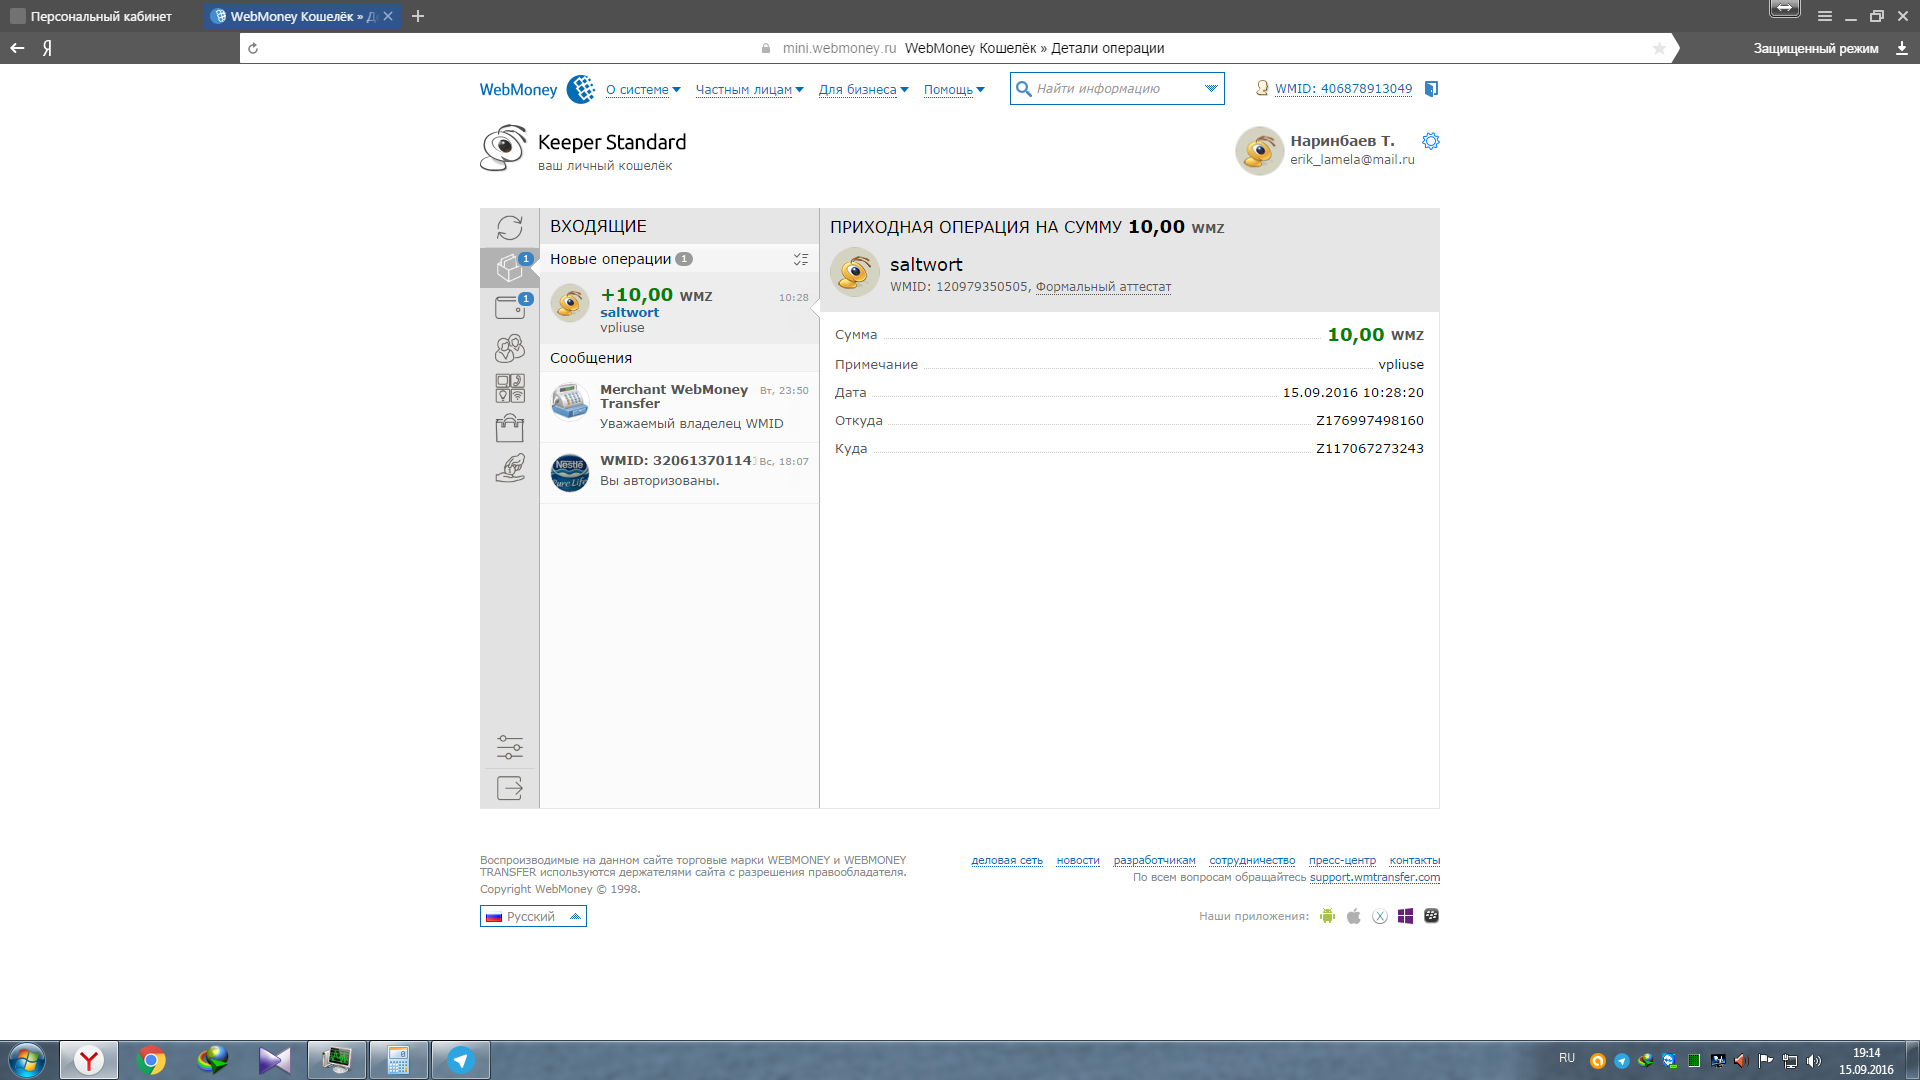Open Yandex Browser from the taskbar
Image resolution: width=1920 pixels, height=1080 pixels.
[x=89, y=1060]
